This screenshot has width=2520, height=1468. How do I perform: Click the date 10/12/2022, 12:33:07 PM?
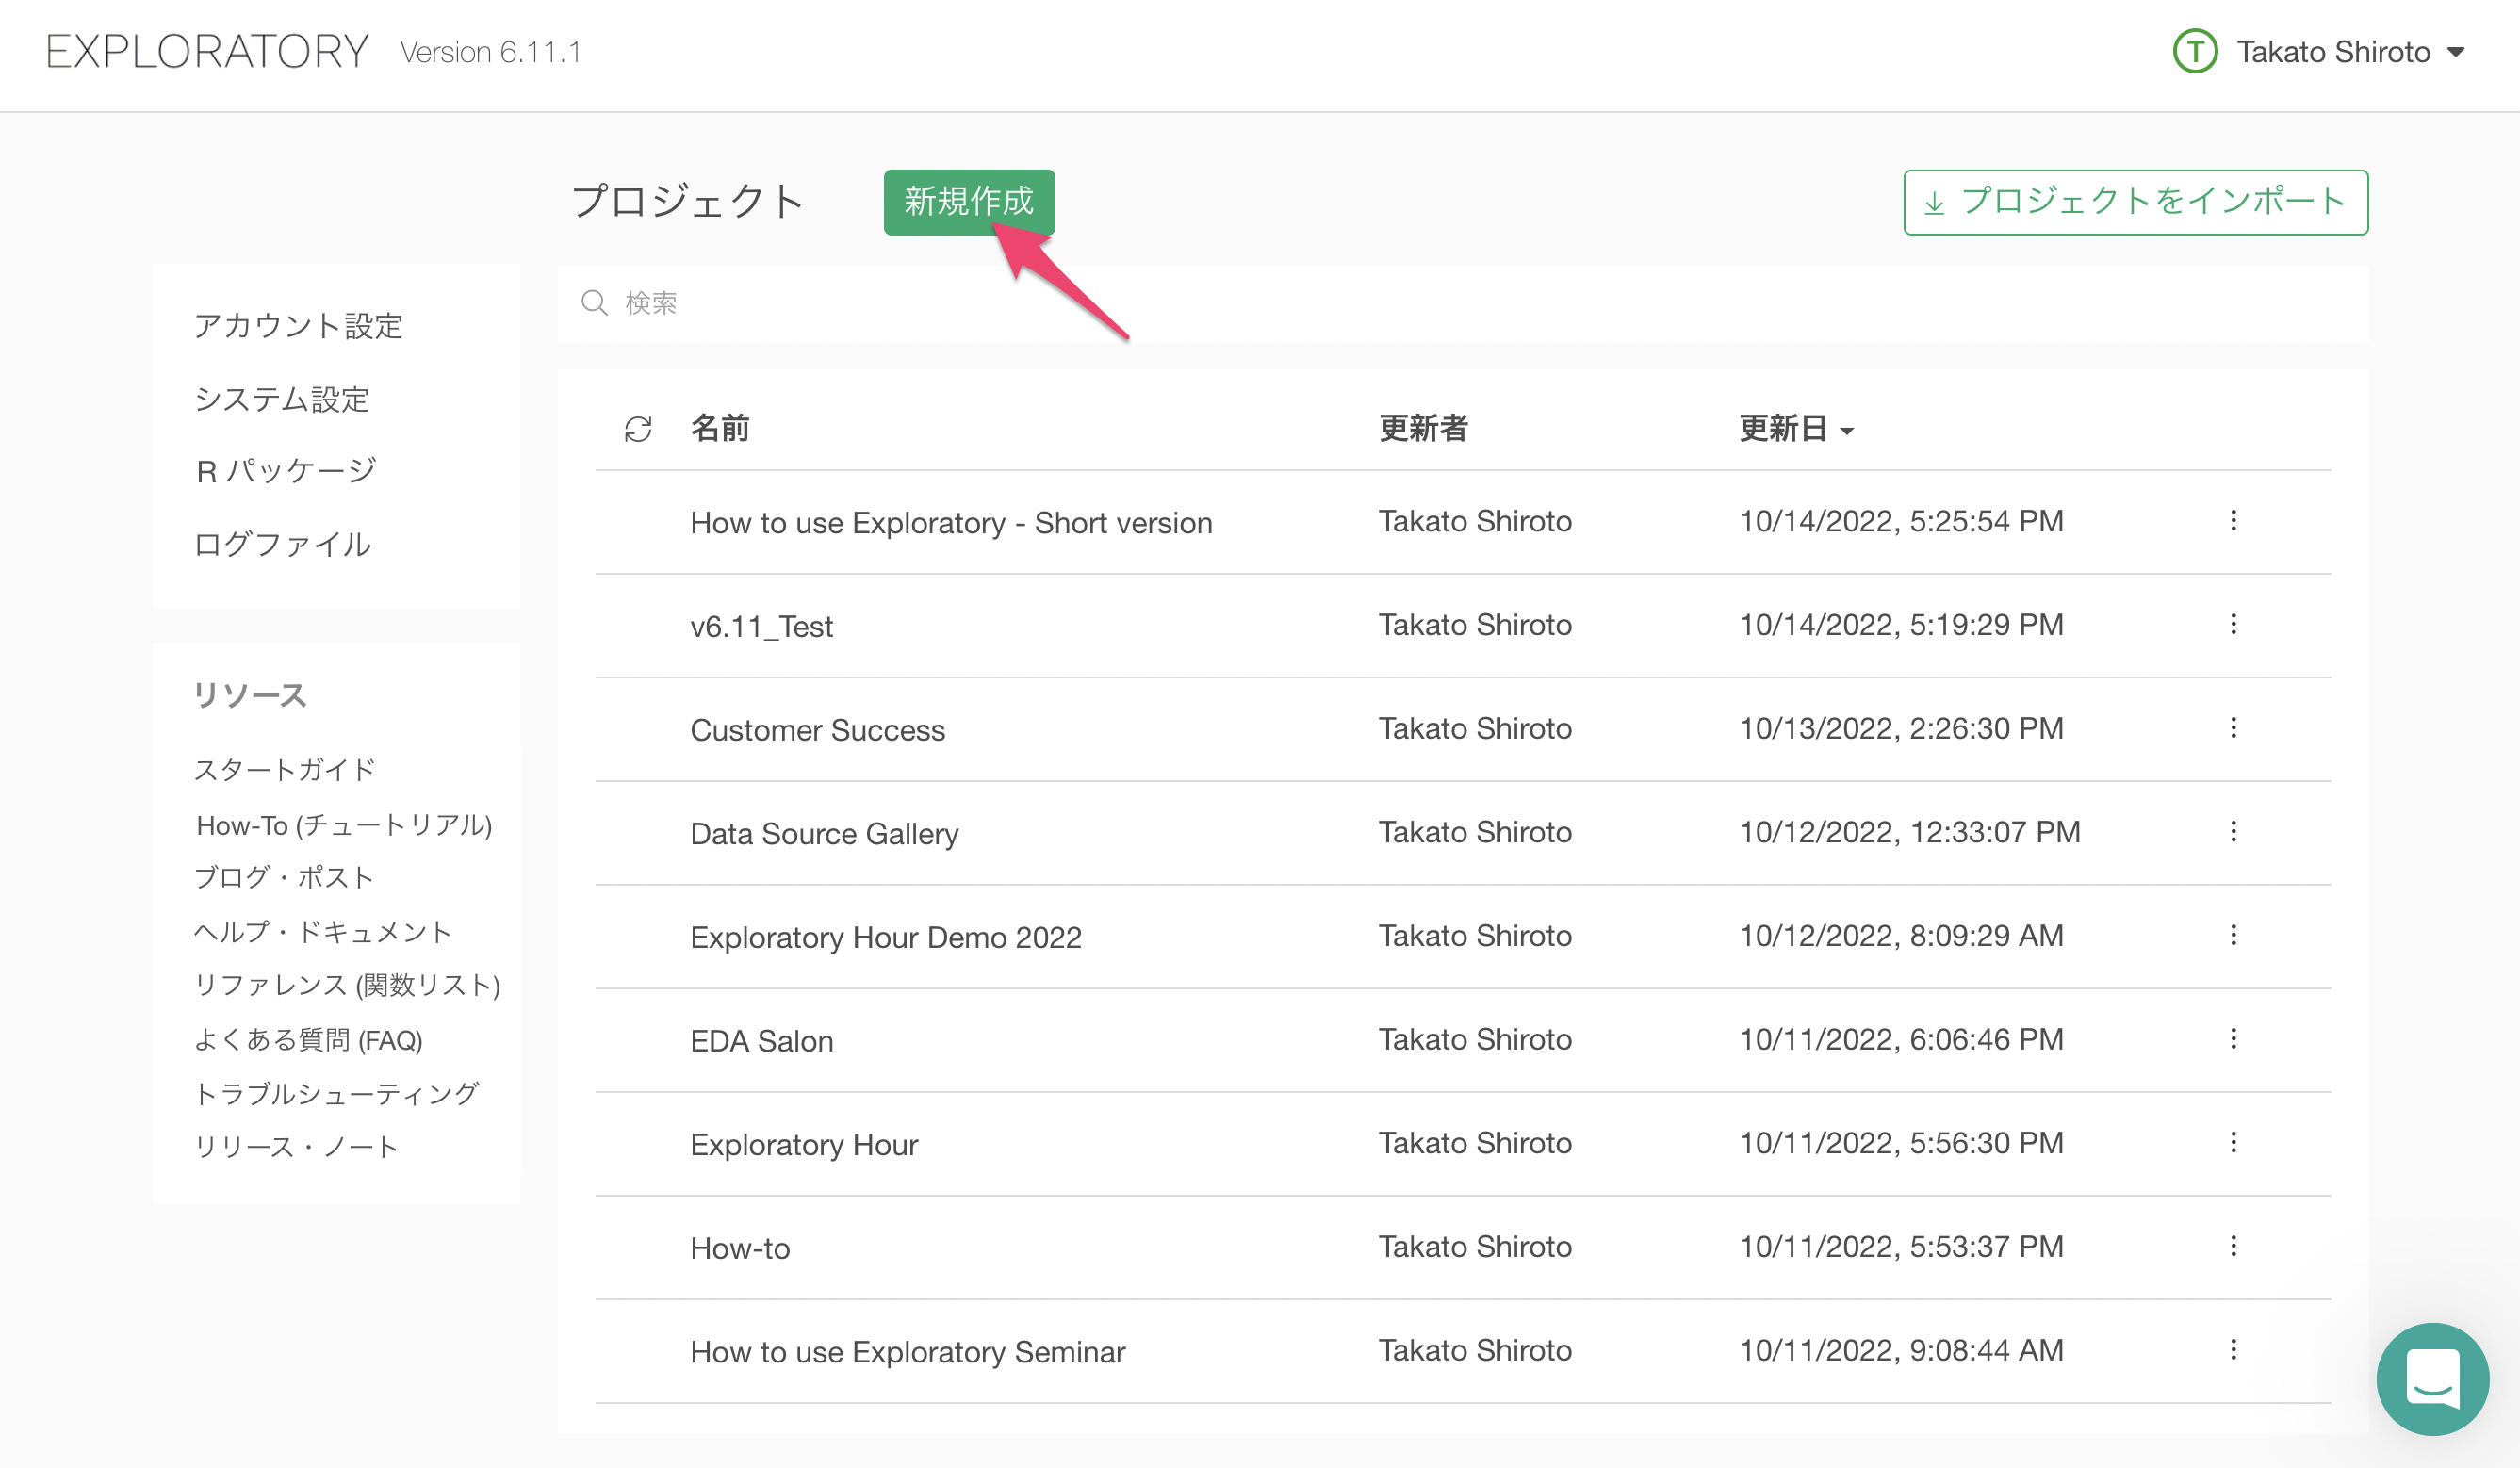coord(1910,832)
